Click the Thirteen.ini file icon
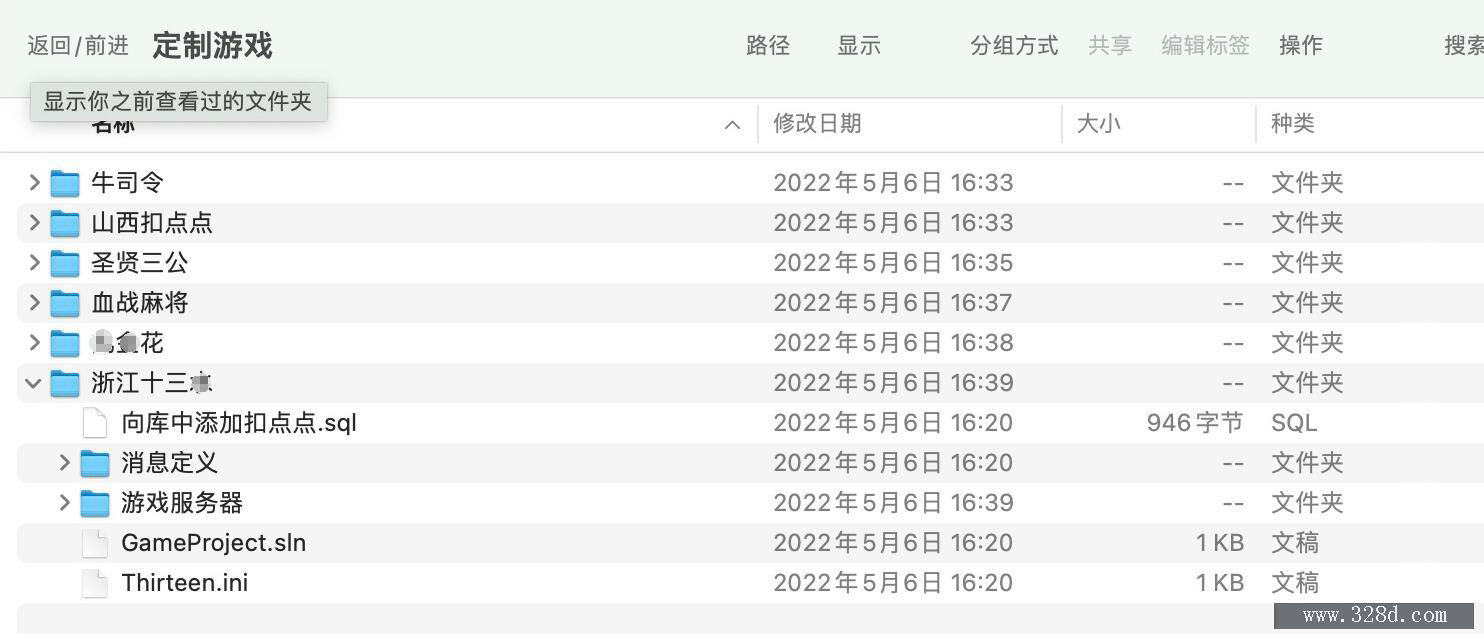This screenshot has width=1484, height=634. click(95, 583)
